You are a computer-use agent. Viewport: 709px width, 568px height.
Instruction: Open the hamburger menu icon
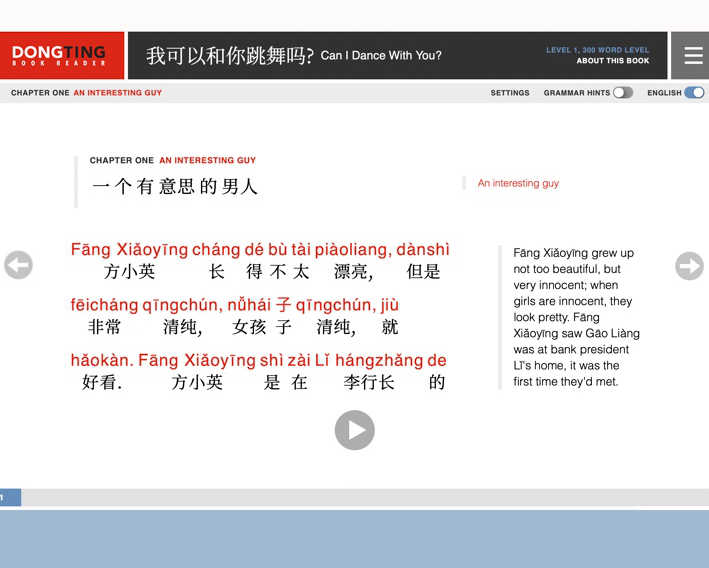pos(692,56)
